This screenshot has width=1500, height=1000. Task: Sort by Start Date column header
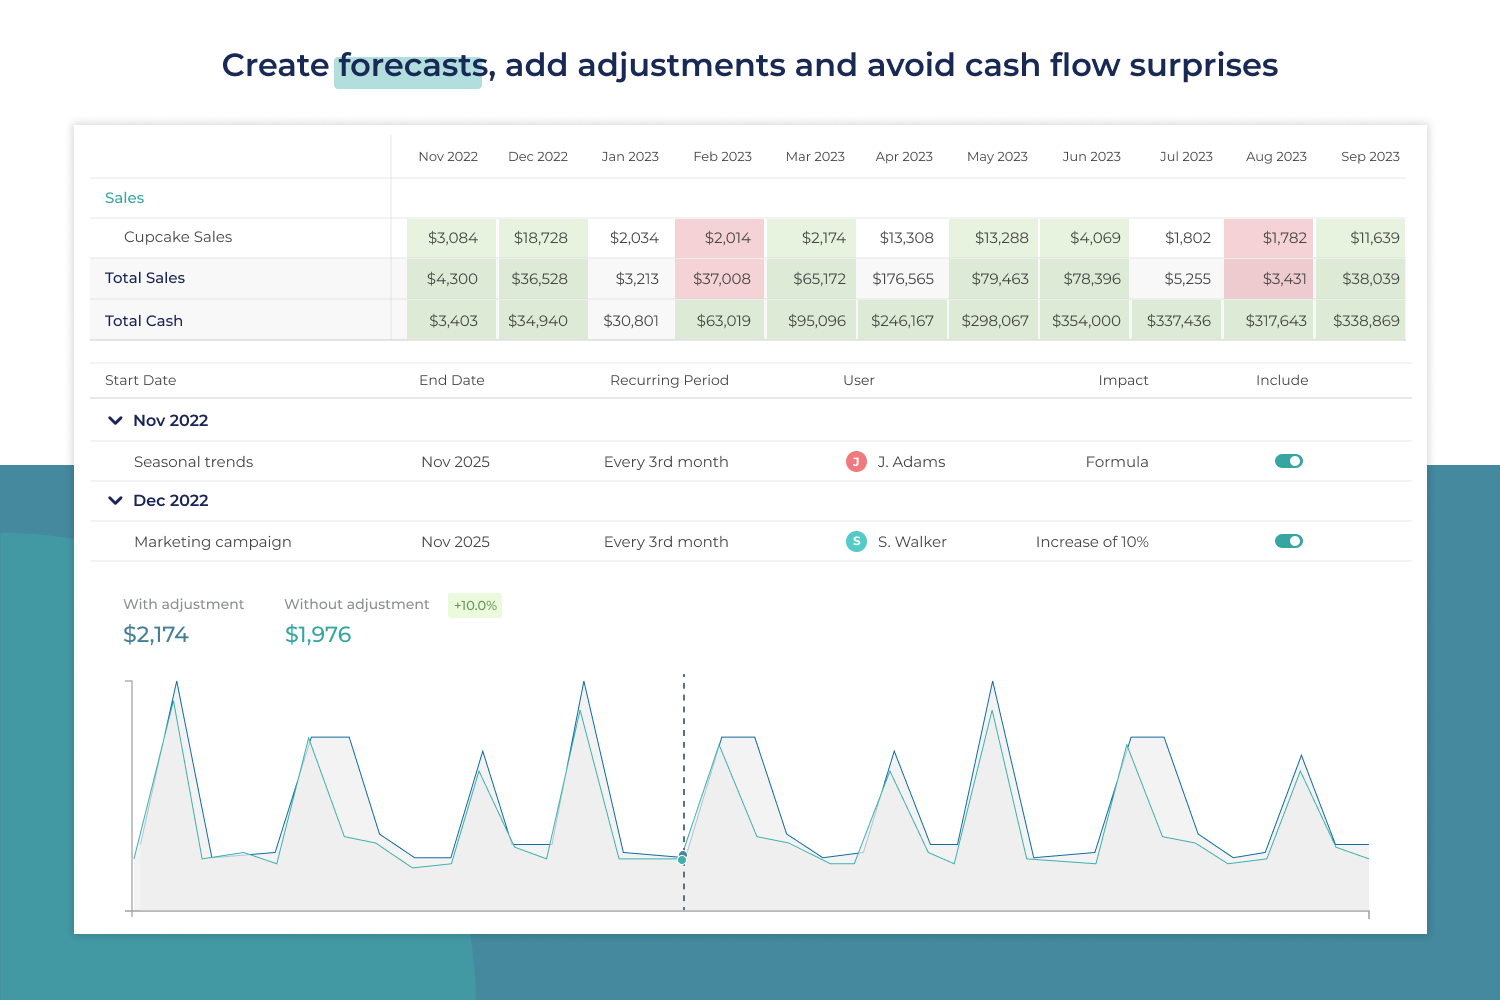140,380
